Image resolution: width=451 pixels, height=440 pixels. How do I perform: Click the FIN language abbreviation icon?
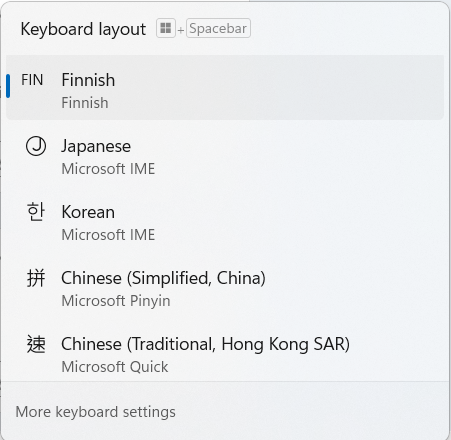coord(32,80)
